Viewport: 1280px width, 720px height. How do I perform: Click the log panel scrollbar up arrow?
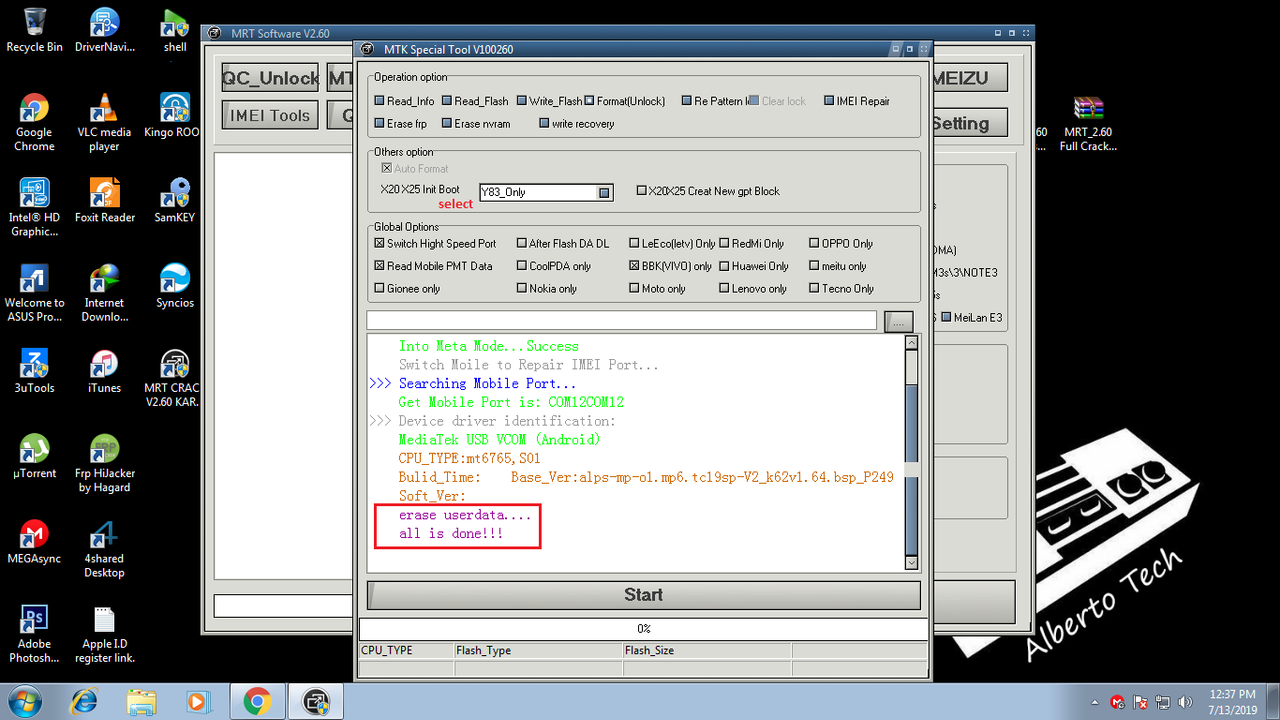click(x=911, y=342)
